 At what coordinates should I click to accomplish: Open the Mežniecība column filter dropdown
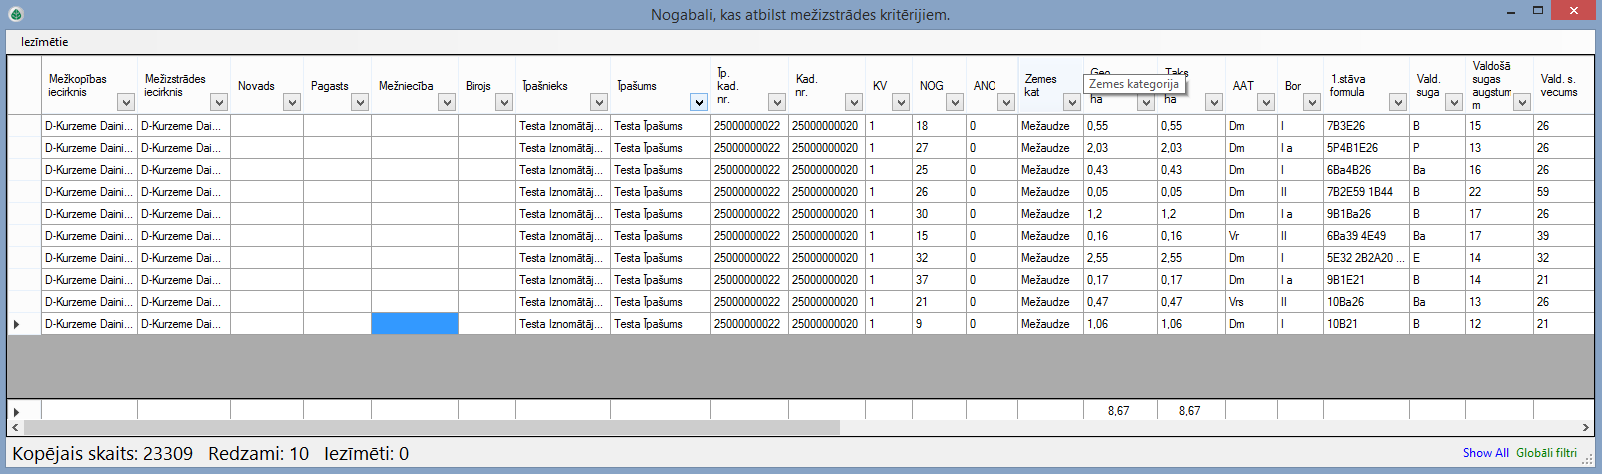(446, 102)
